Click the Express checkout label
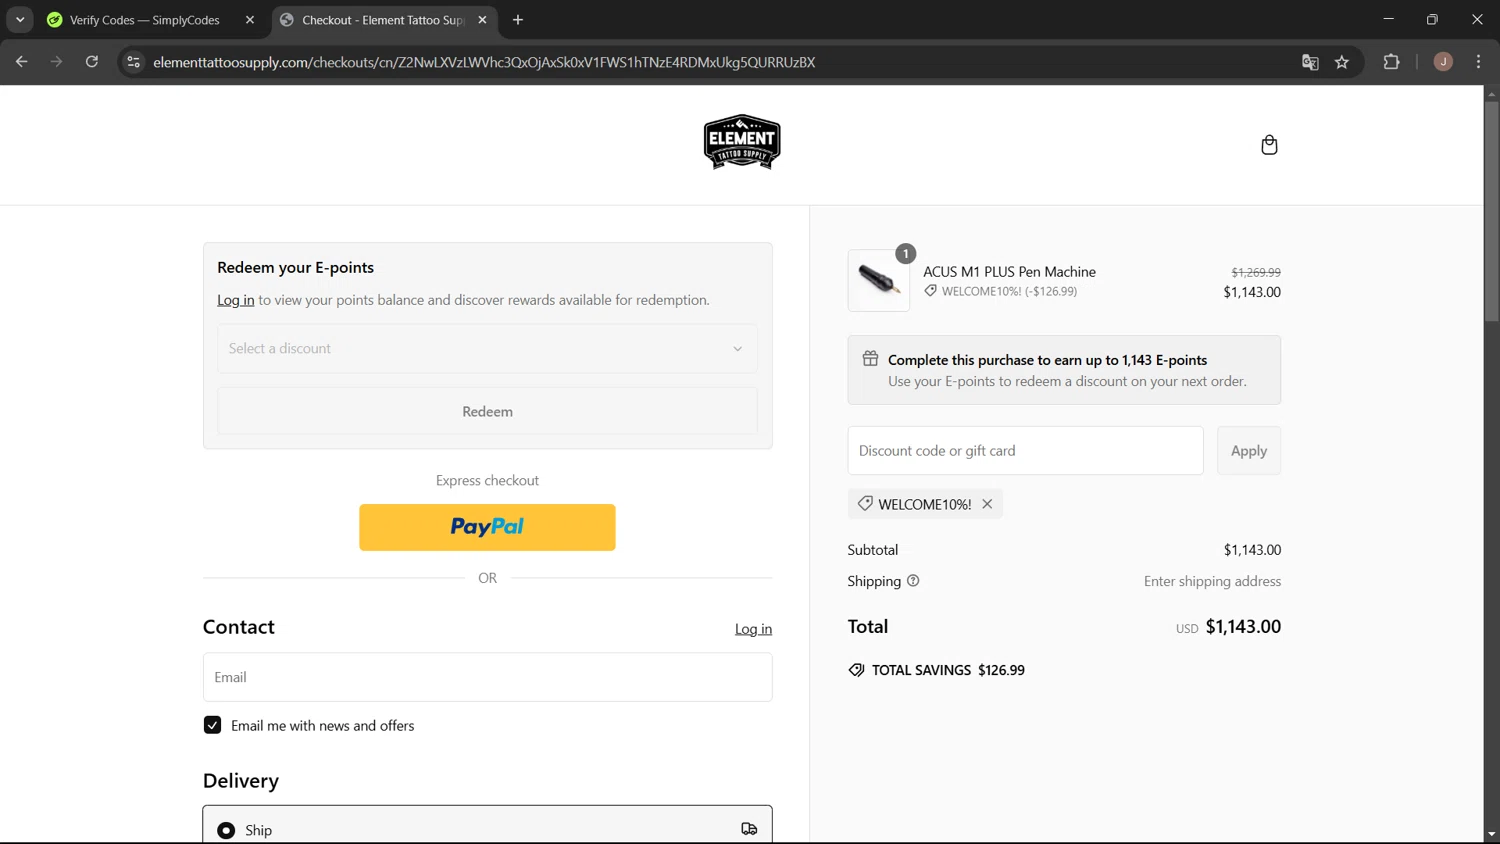The height and width of the screenshot is (844, 1500). [487, 480]
